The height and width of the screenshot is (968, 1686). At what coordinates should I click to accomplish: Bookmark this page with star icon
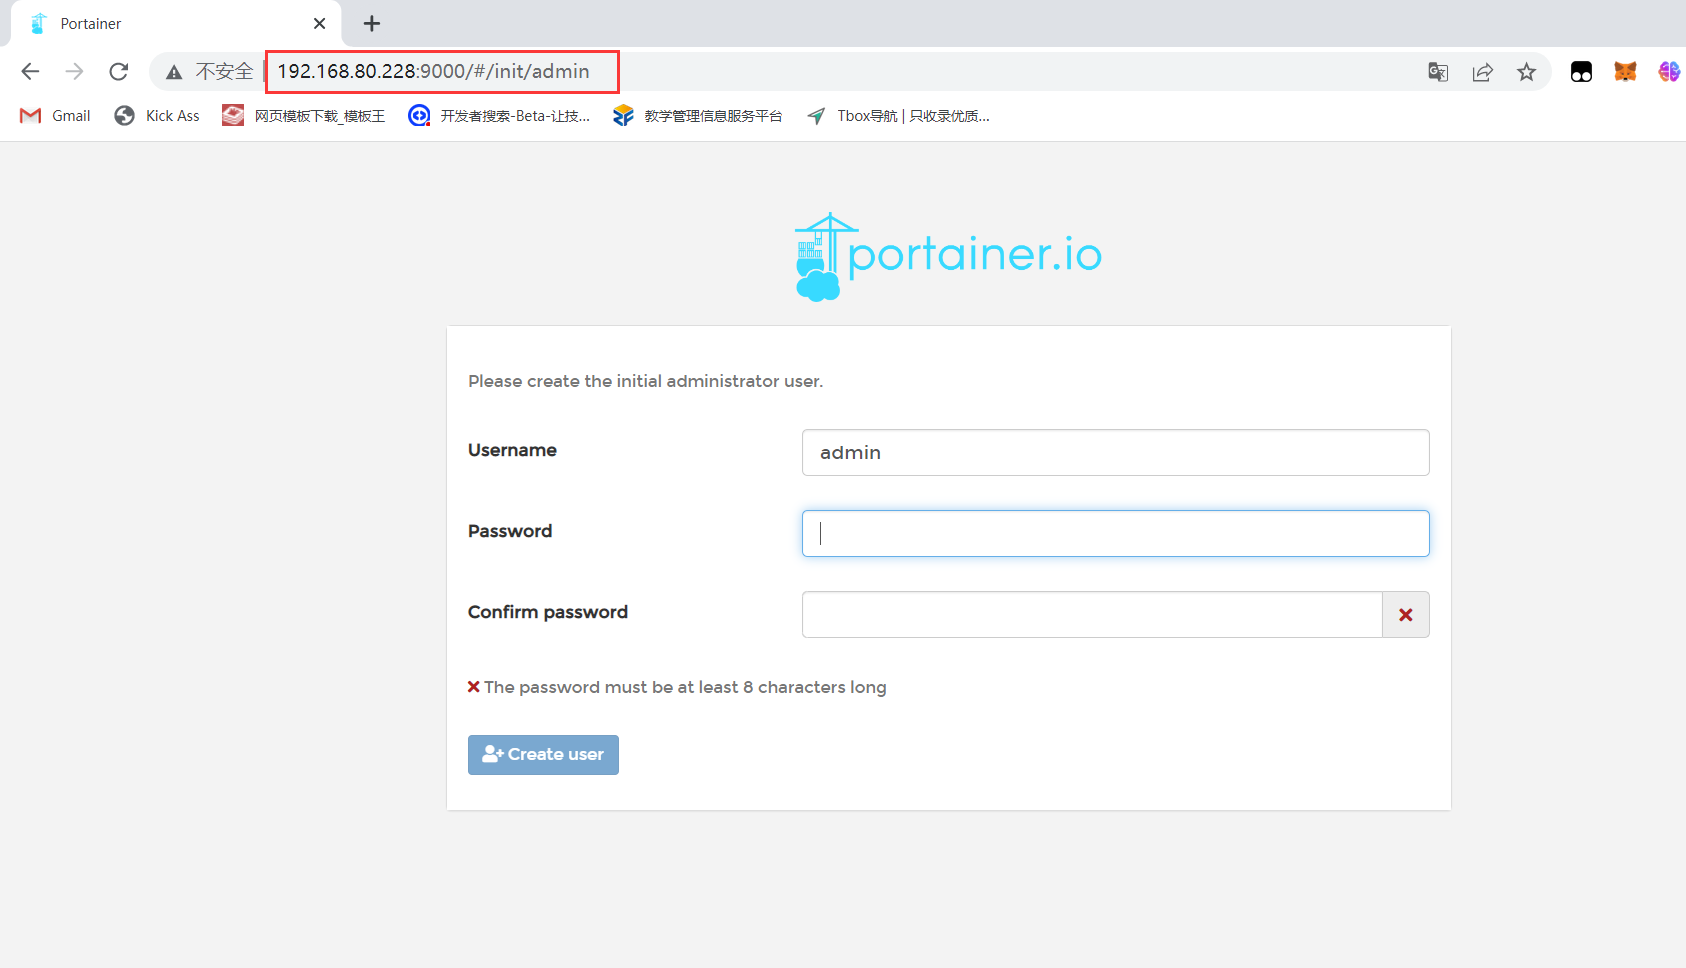coord(1526,71)
